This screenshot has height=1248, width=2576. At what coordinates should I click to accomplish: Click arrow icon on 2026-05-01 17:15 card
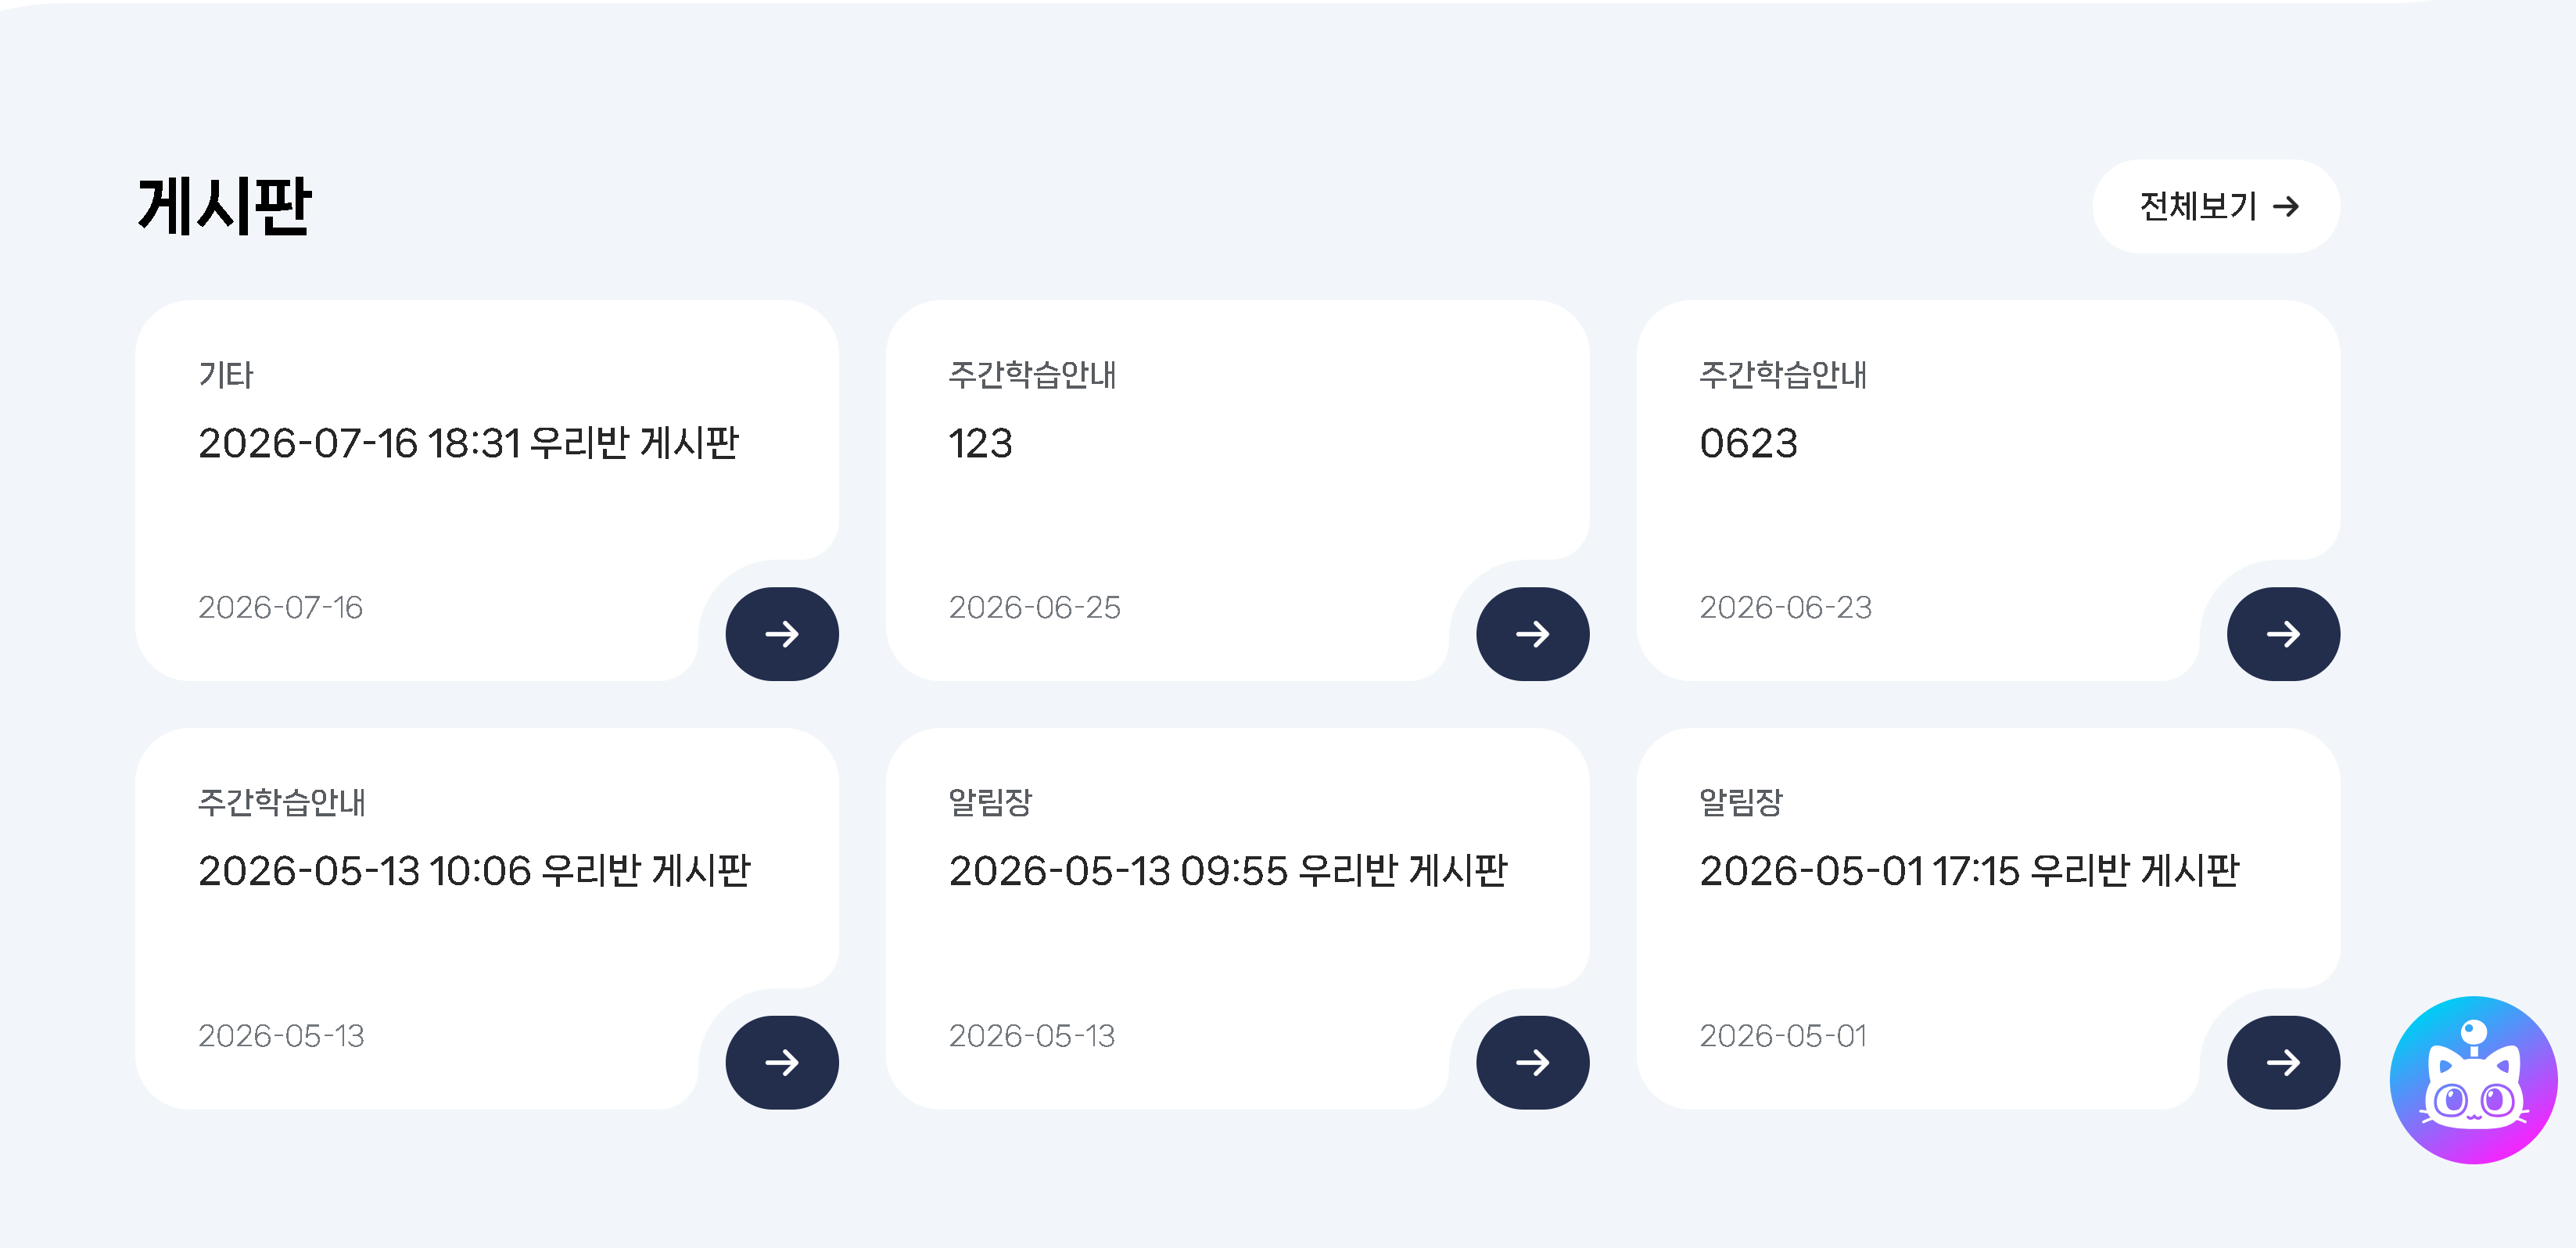click(2283, 1062)
